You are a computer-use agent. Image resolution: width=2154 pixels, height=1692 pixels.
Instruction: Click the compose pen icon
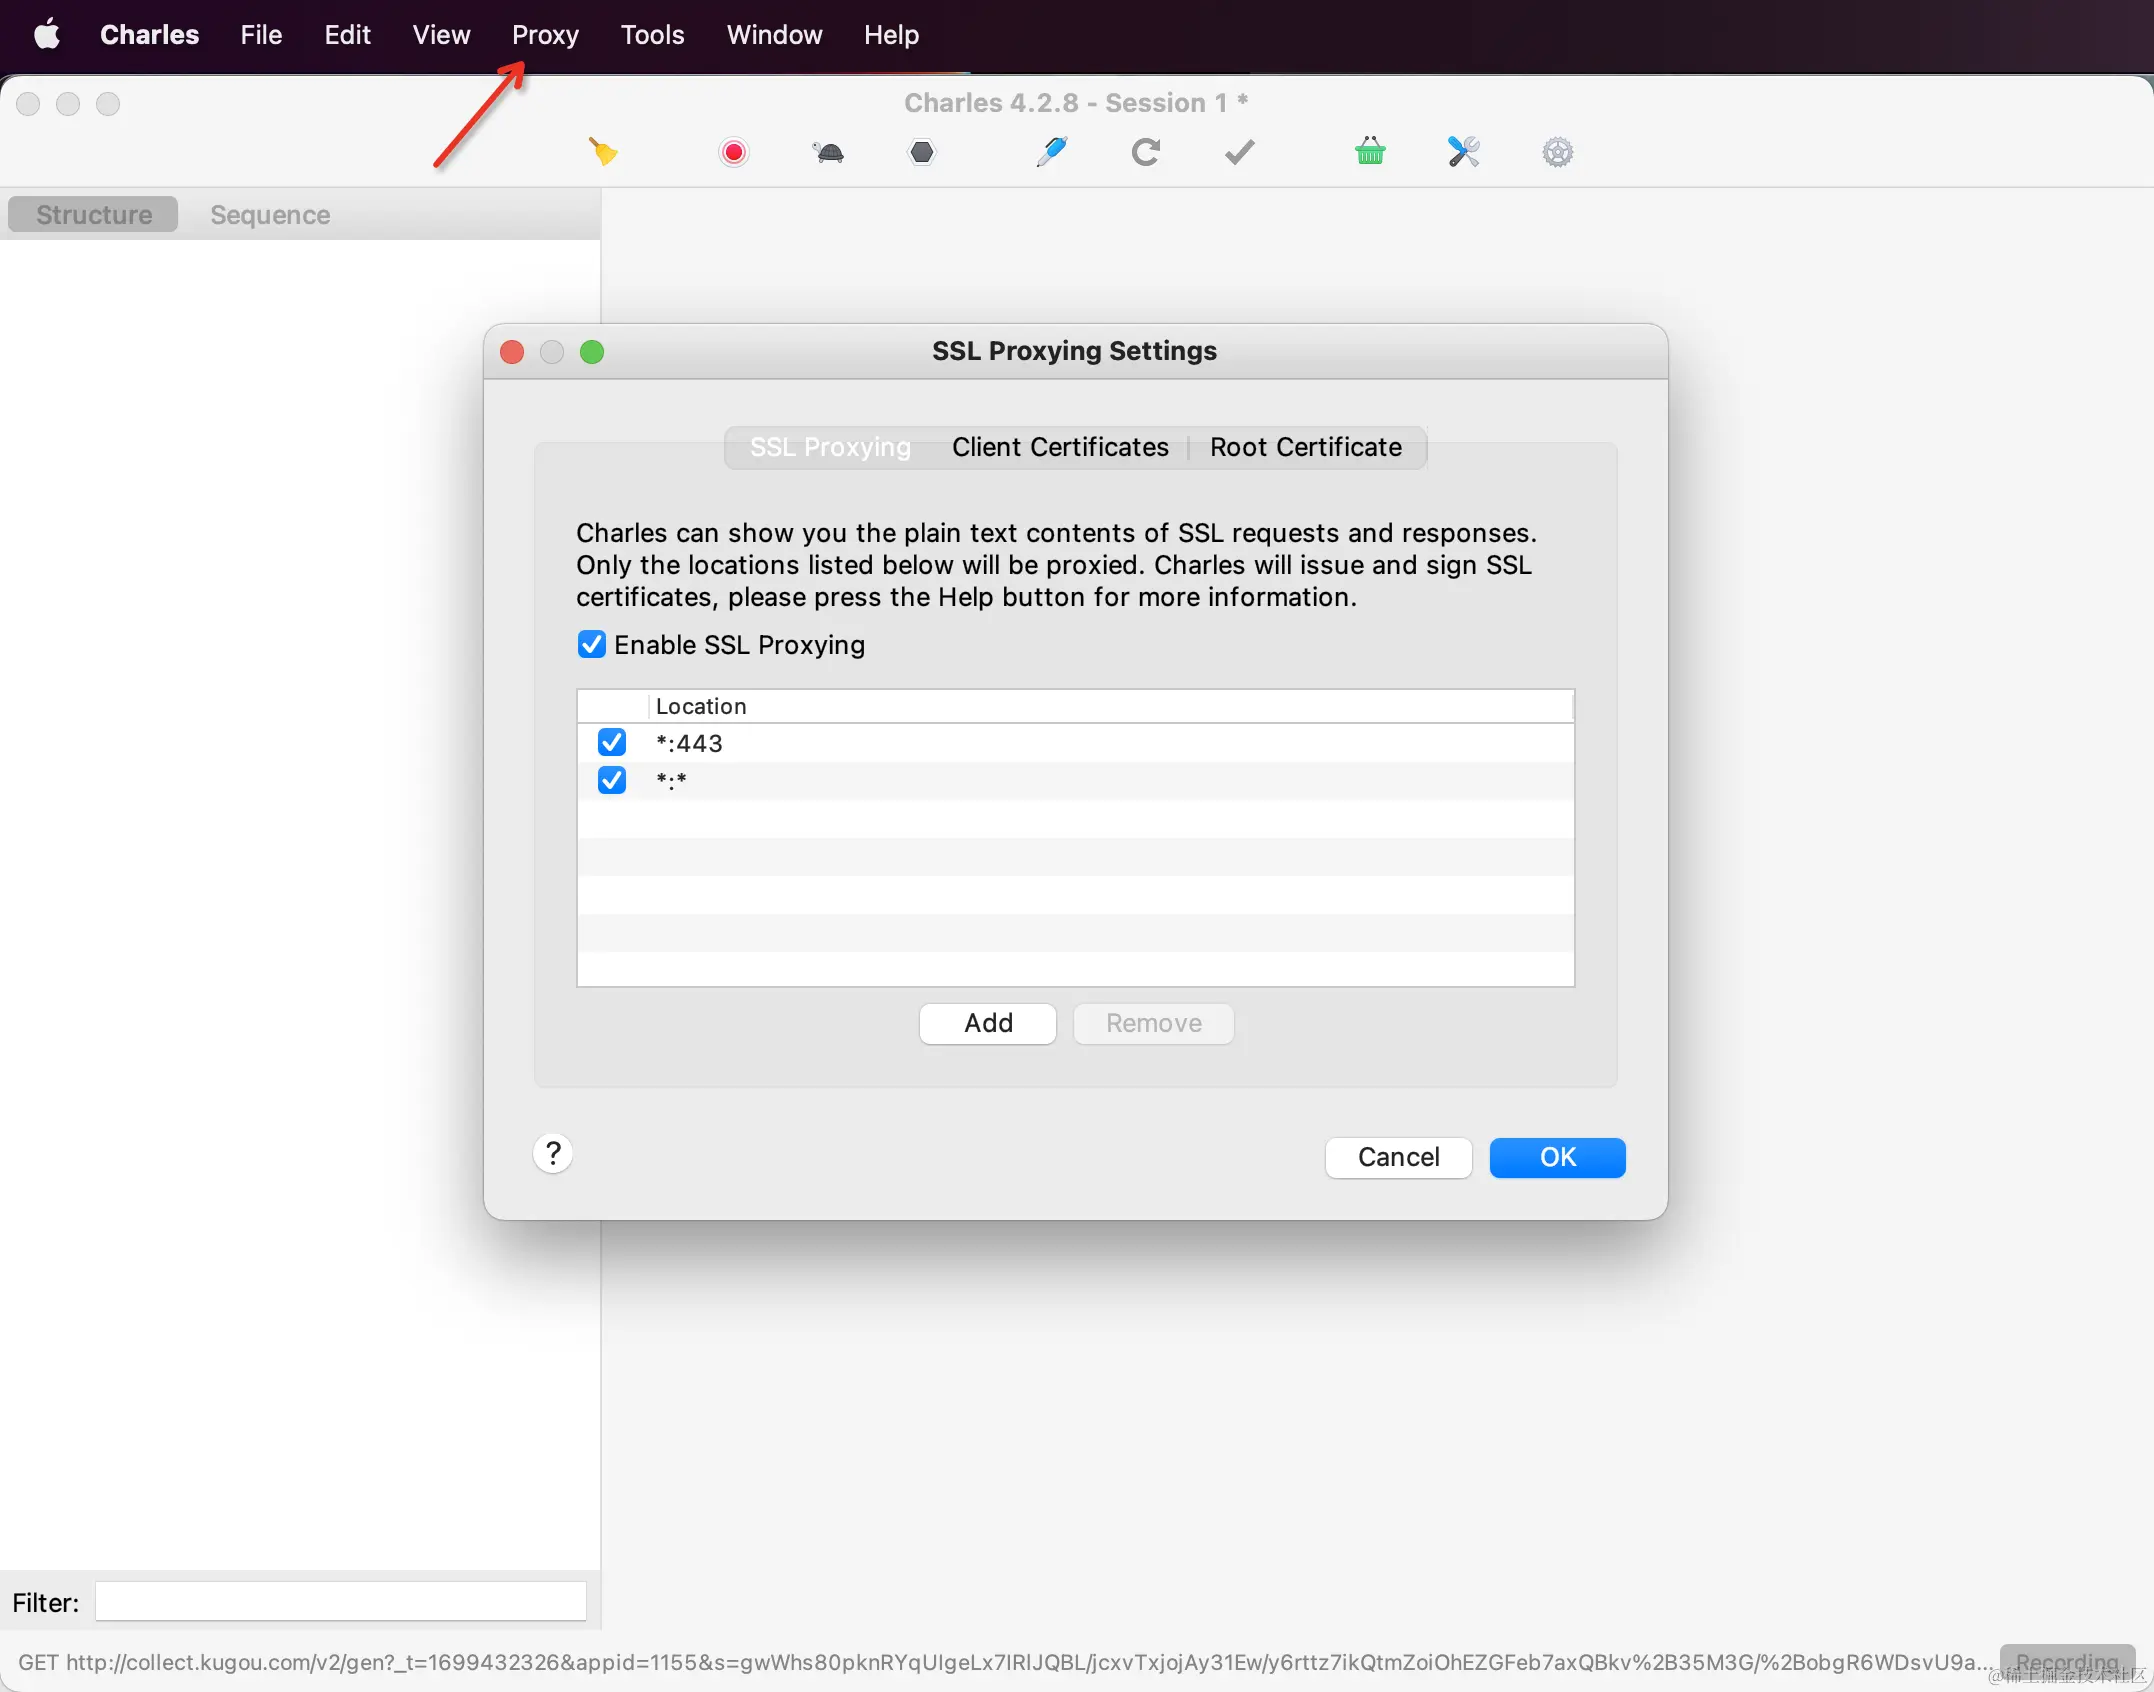click(1051, 152)
